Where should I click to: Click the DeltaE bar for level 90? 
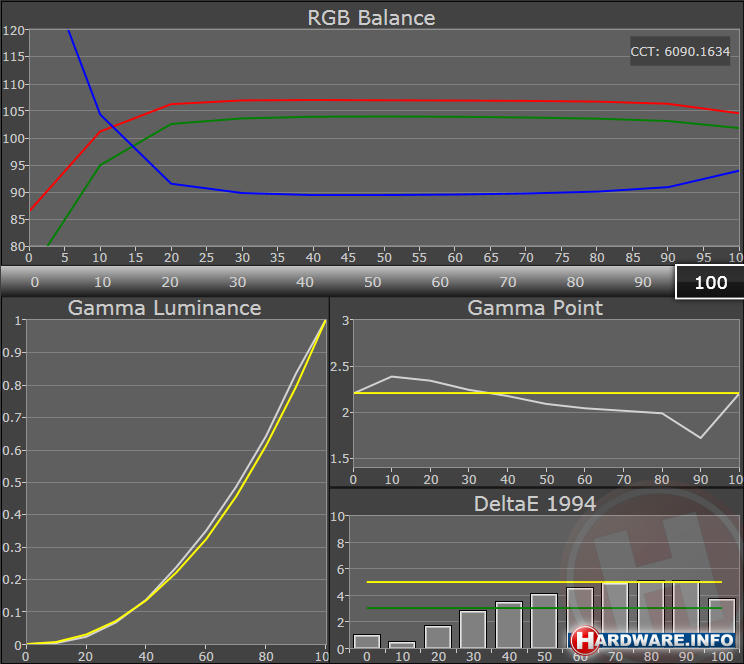tap(687, 615)
